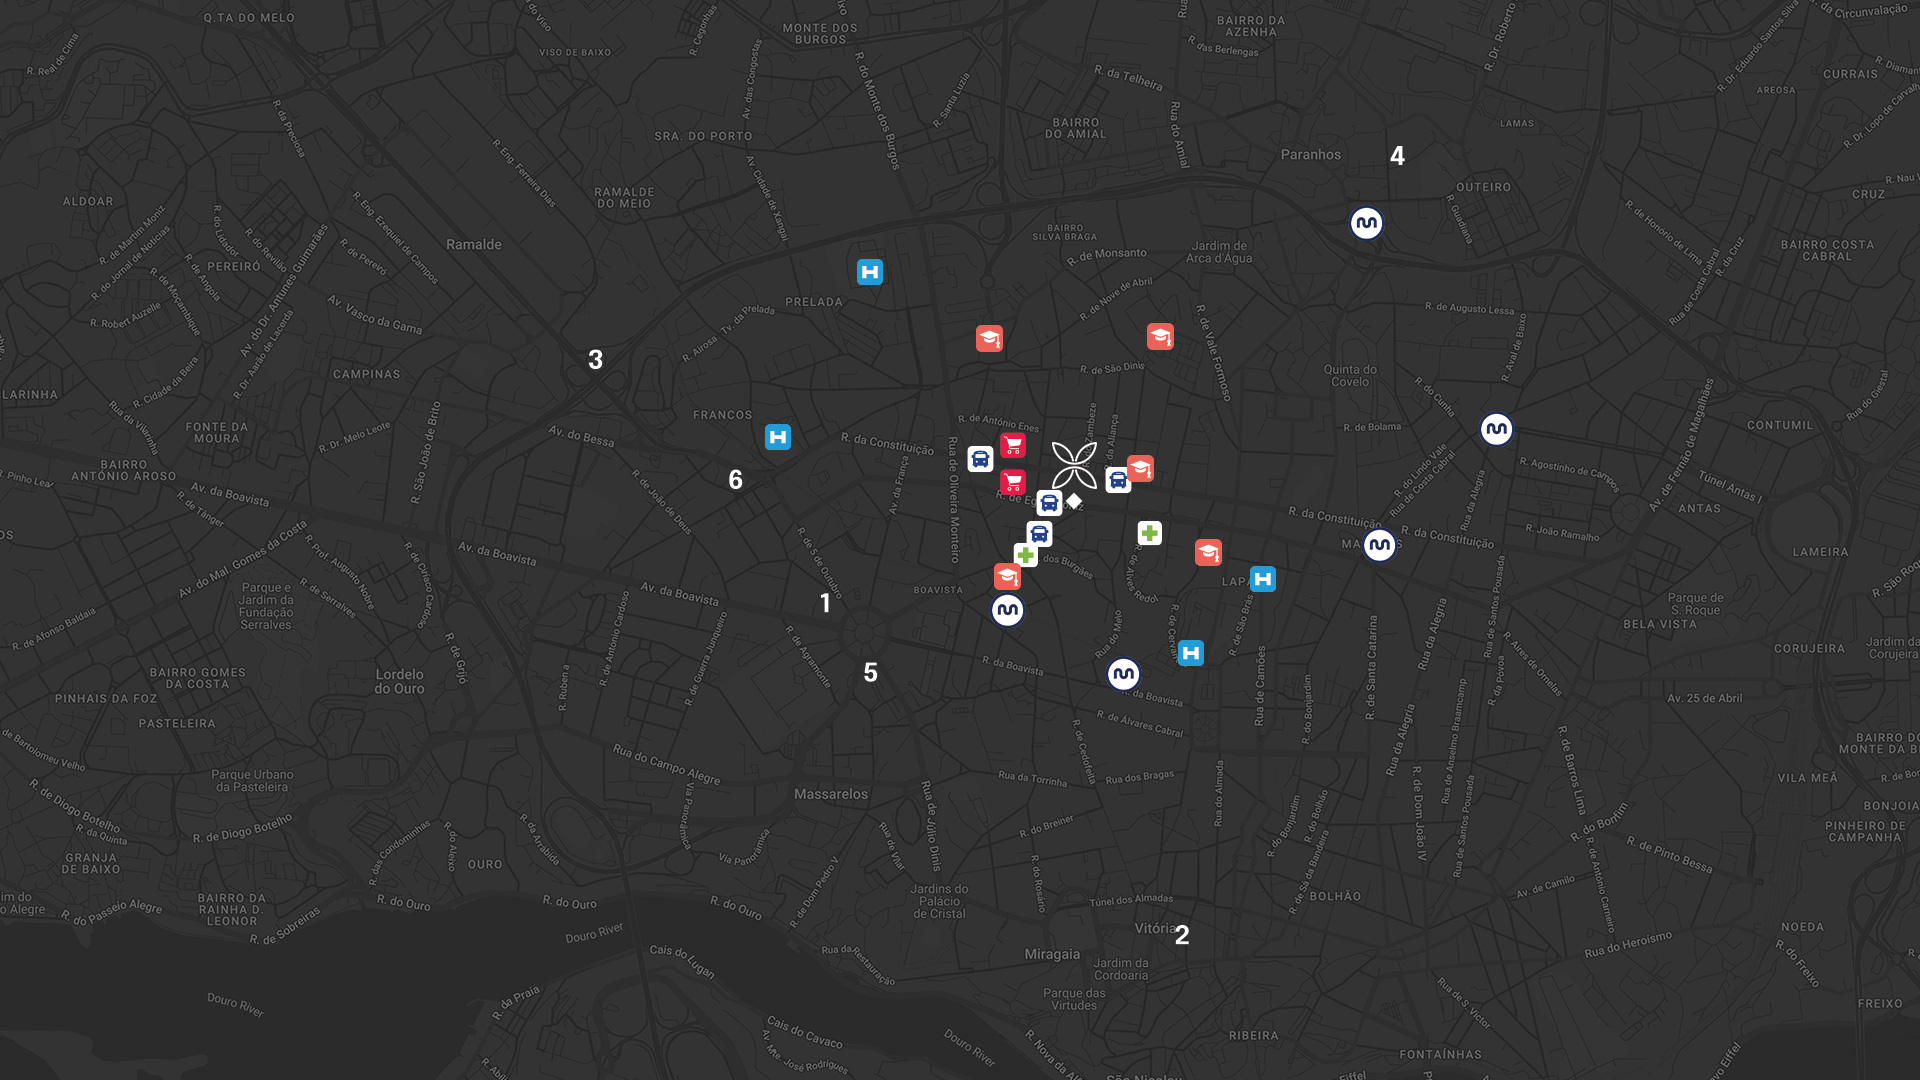The width and height of the screenshot is (1920, 1080).
Task: Click the metro icon on R. da Boavista
Action: coord(1123,674)
